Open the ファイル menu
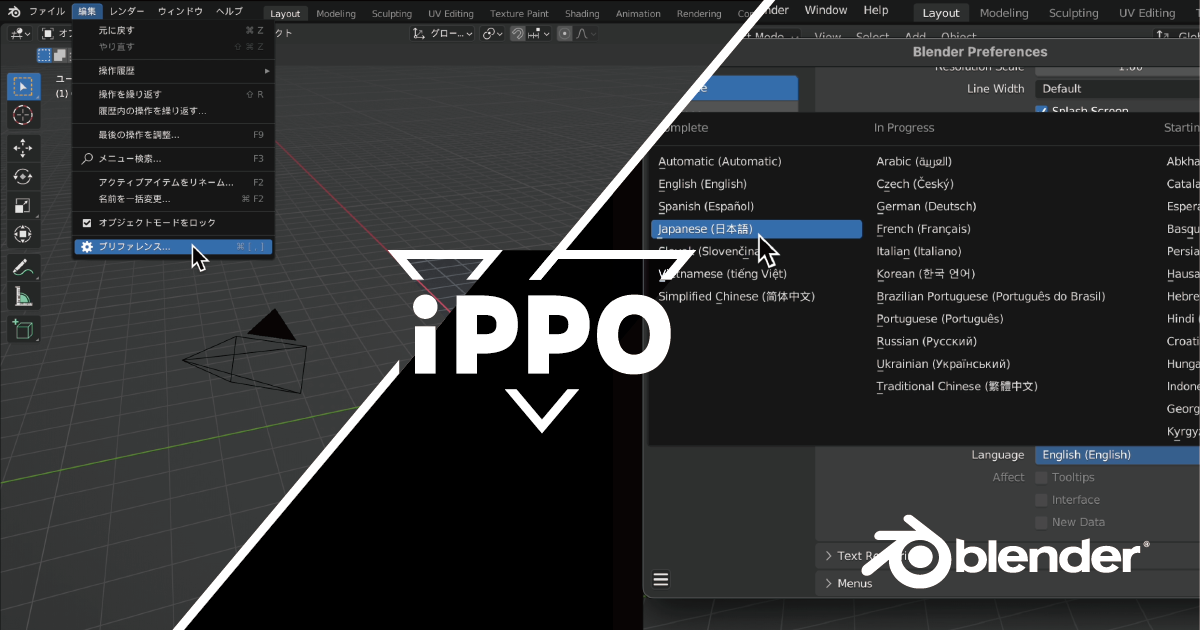 coord(47,12)
